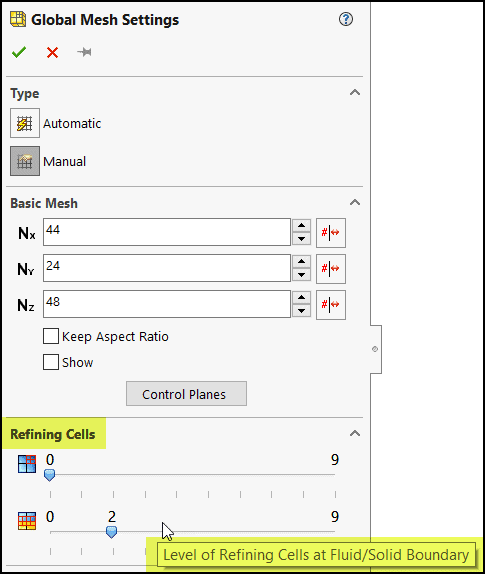Select the Manual mesh type

pos(25,161)
